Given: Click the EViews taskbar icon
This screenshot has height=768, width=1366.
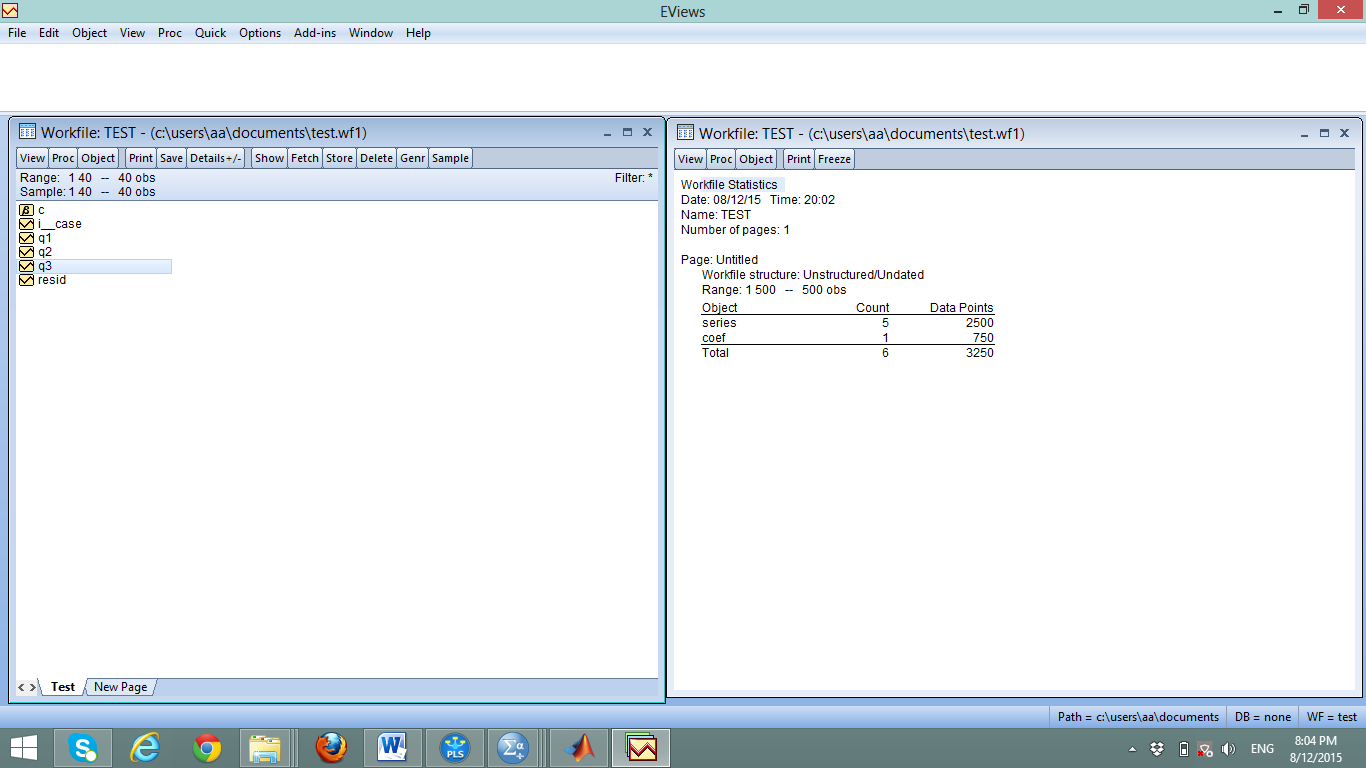Looking at the screenshot, I should pos(640,747).
